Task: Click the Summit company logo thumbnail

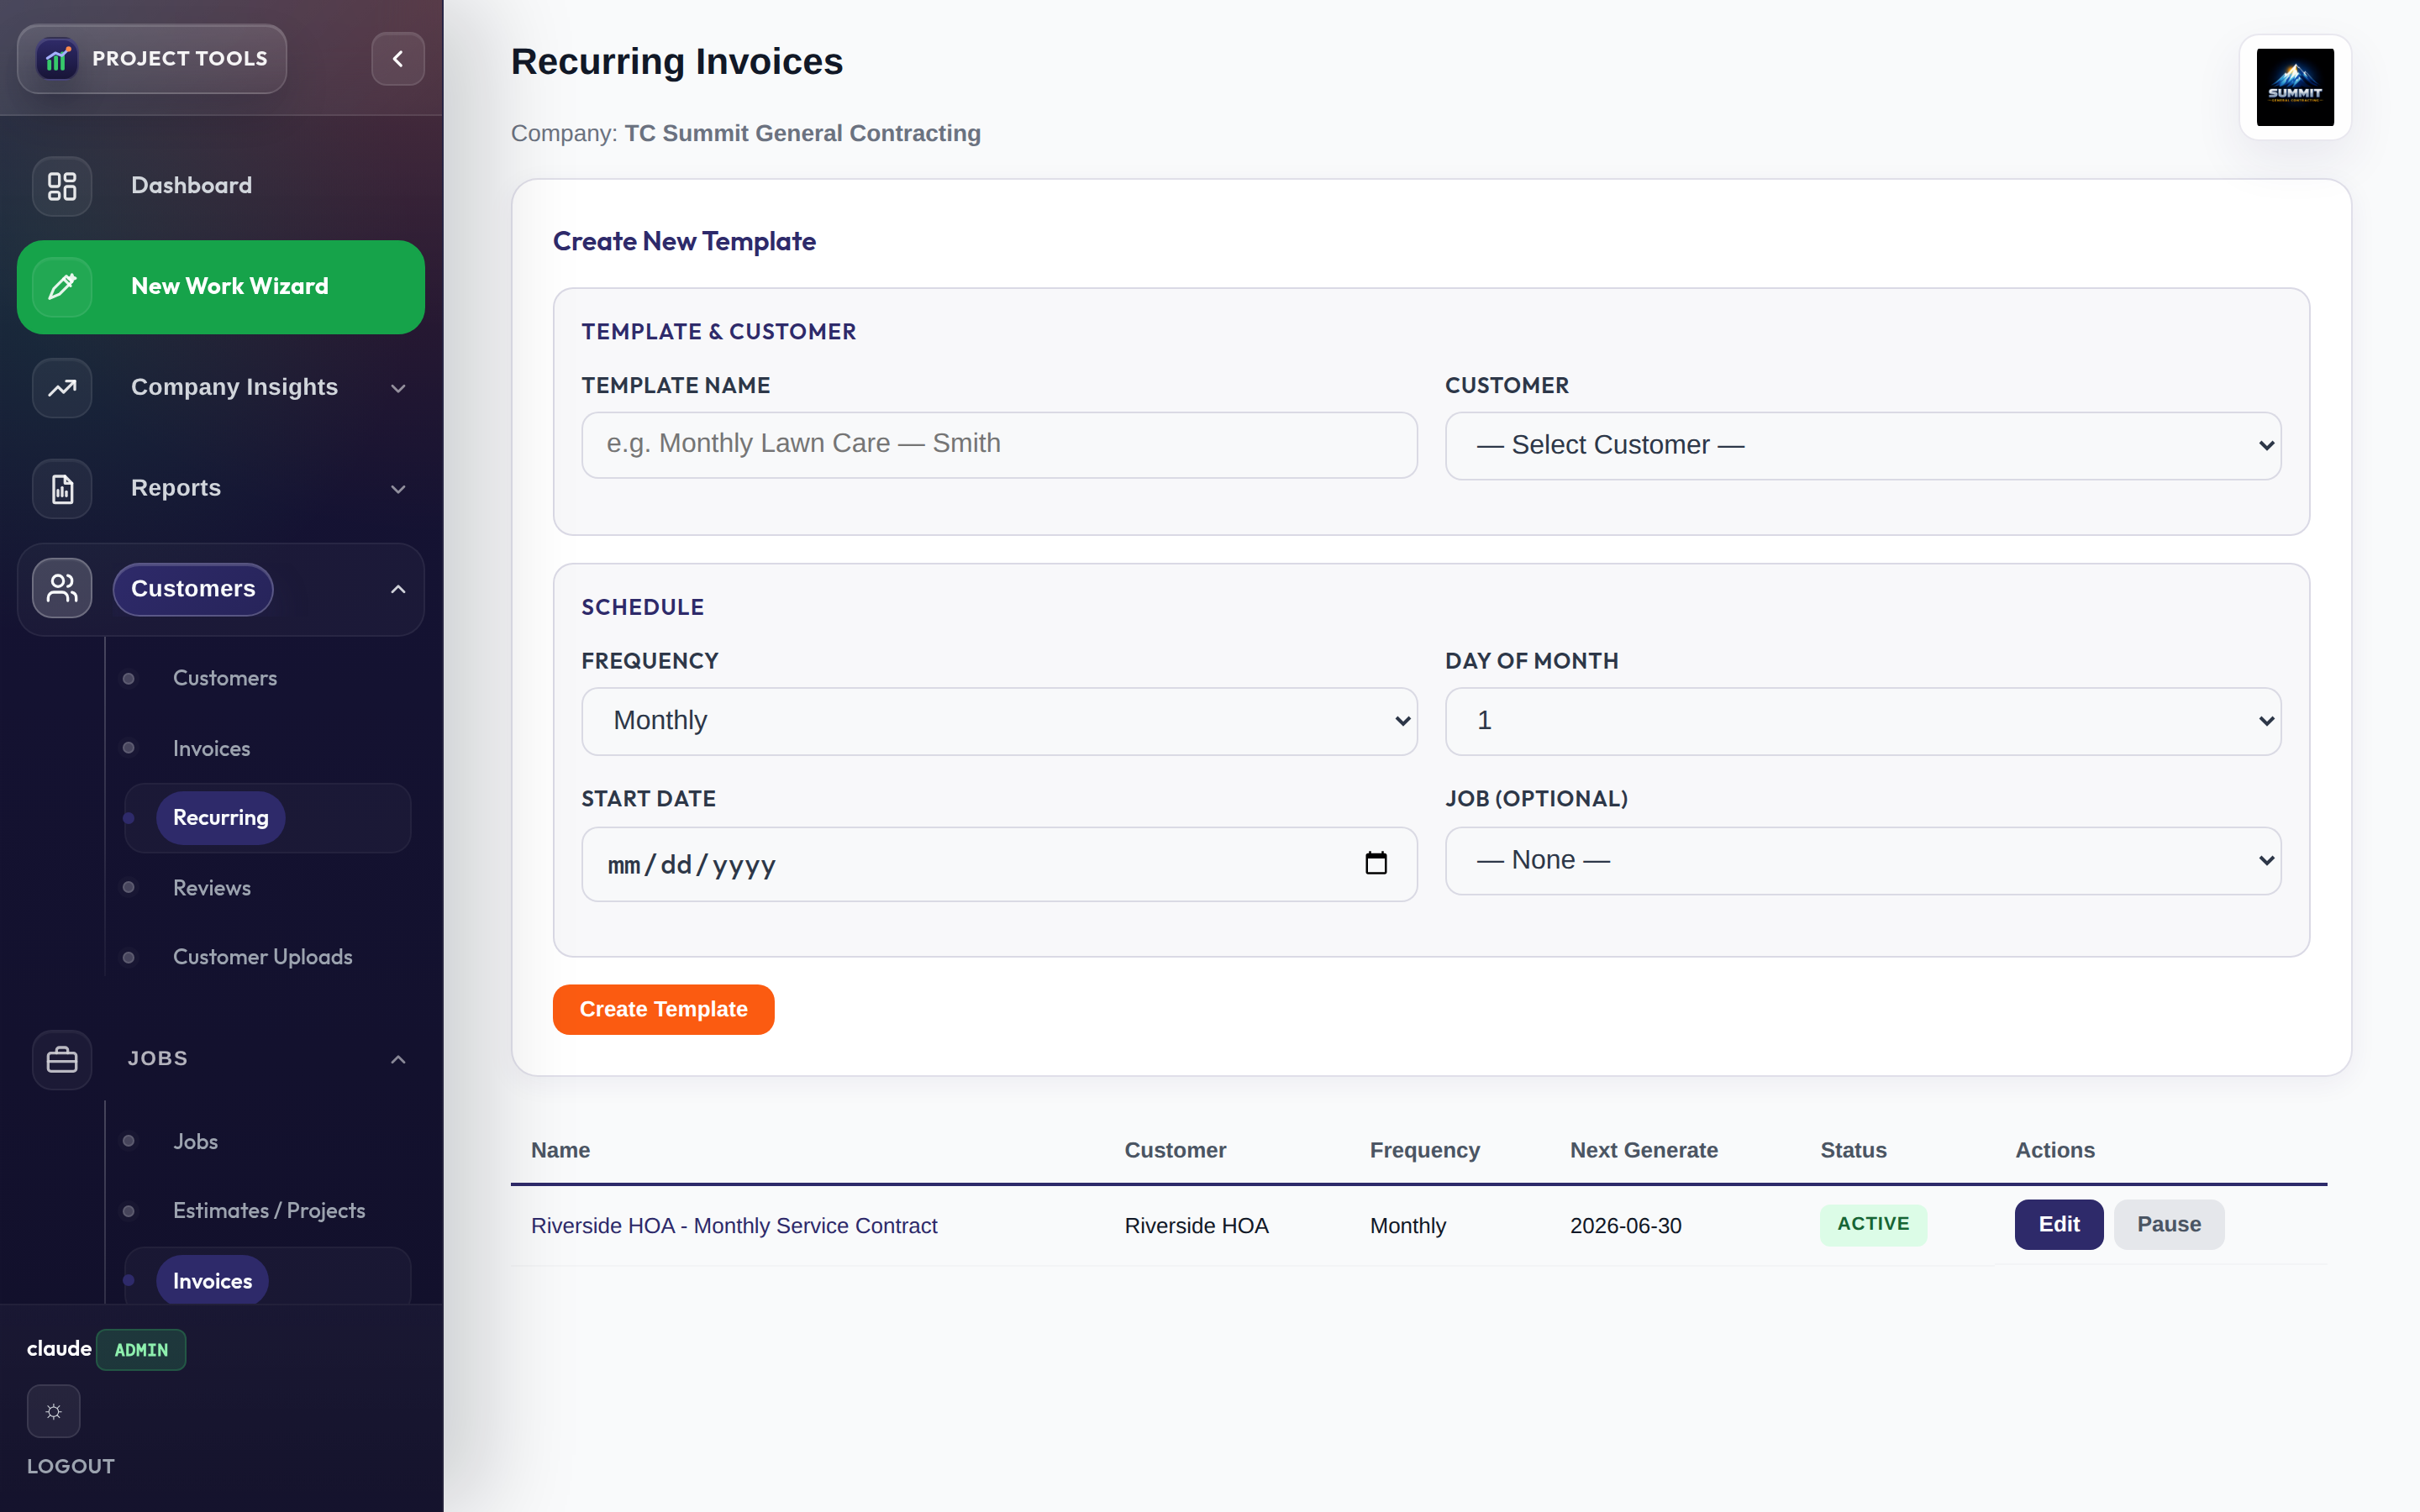Action: pos(2295,87)
